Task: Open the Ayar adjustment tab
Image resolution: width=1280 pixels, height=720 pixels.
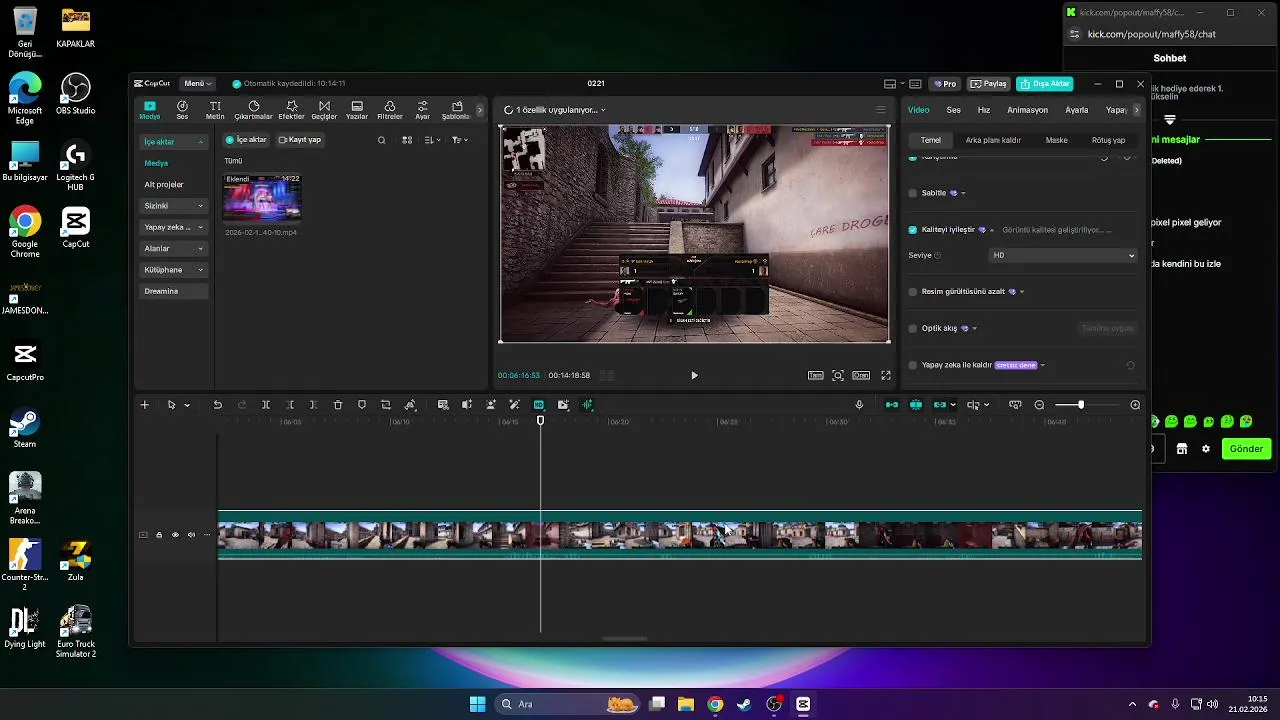Action: click(x=423, y=110)
